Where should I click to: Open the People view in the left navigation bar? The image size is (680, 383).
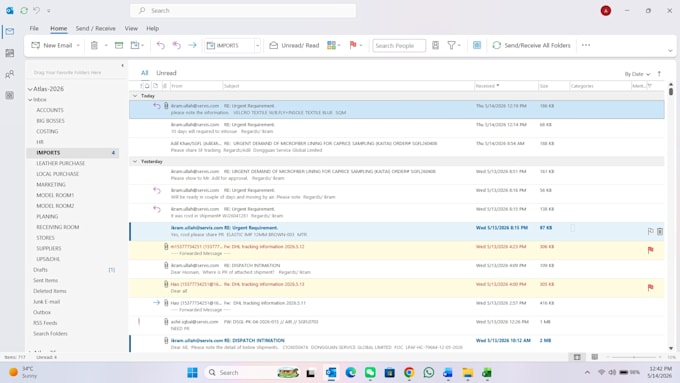tap(10, 74)
